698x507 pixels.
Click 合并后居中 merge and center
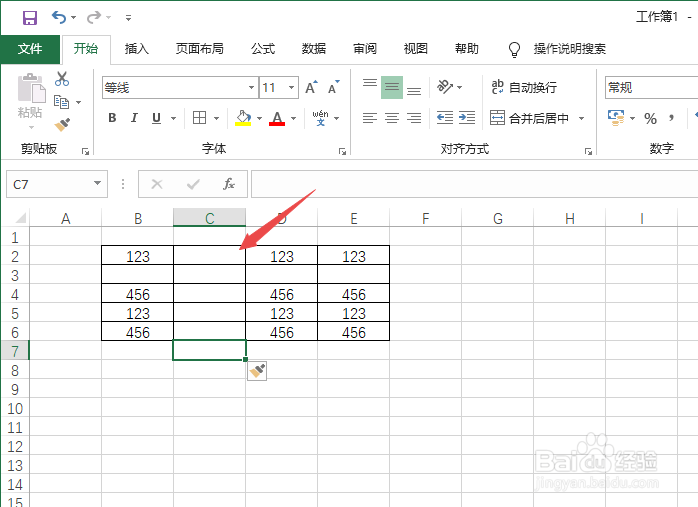point(530,118)
